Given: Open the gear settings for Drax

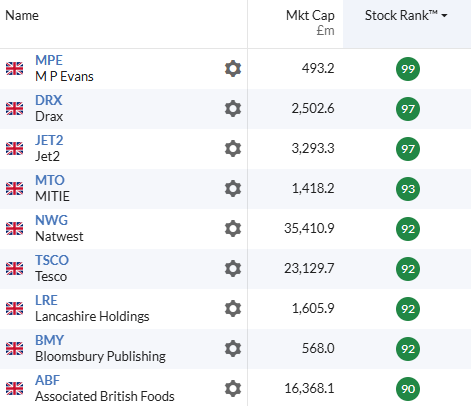Looking at the screenshot, I should coord(233,109).
